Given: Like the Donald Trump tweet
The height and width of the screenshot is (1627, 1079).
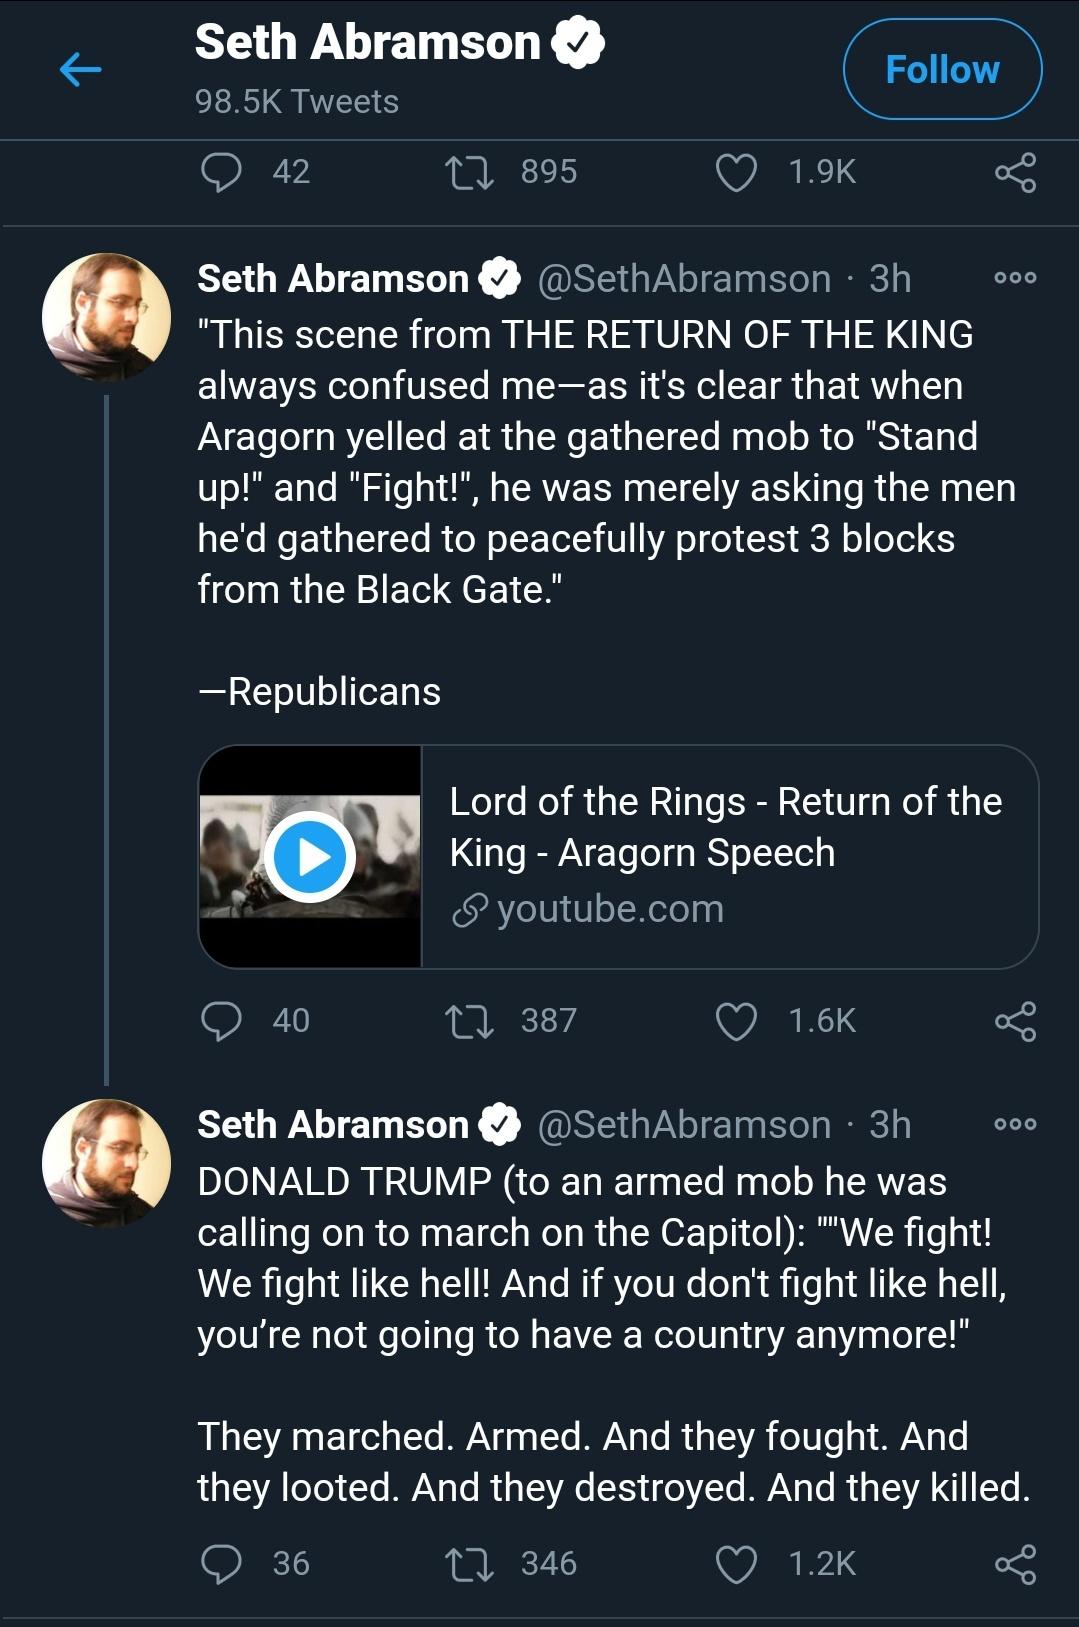Looking at the screenshot, I should click(x=736, y=1564).
